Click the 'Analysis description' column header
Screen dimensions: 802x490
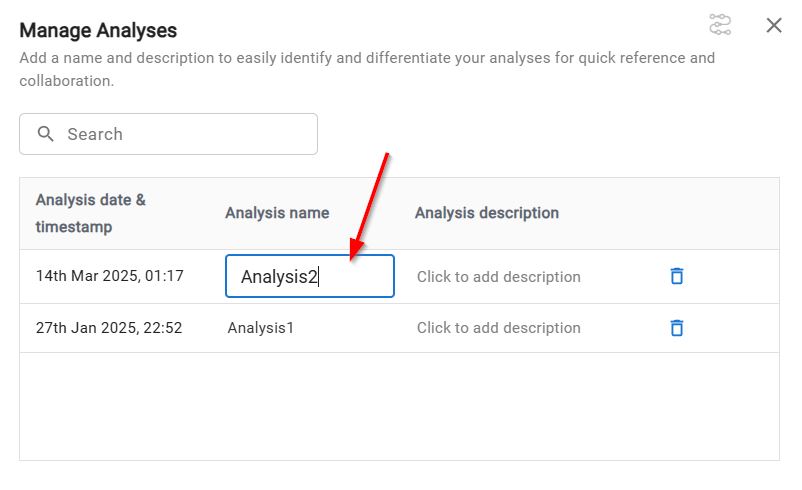click(486, 213)
